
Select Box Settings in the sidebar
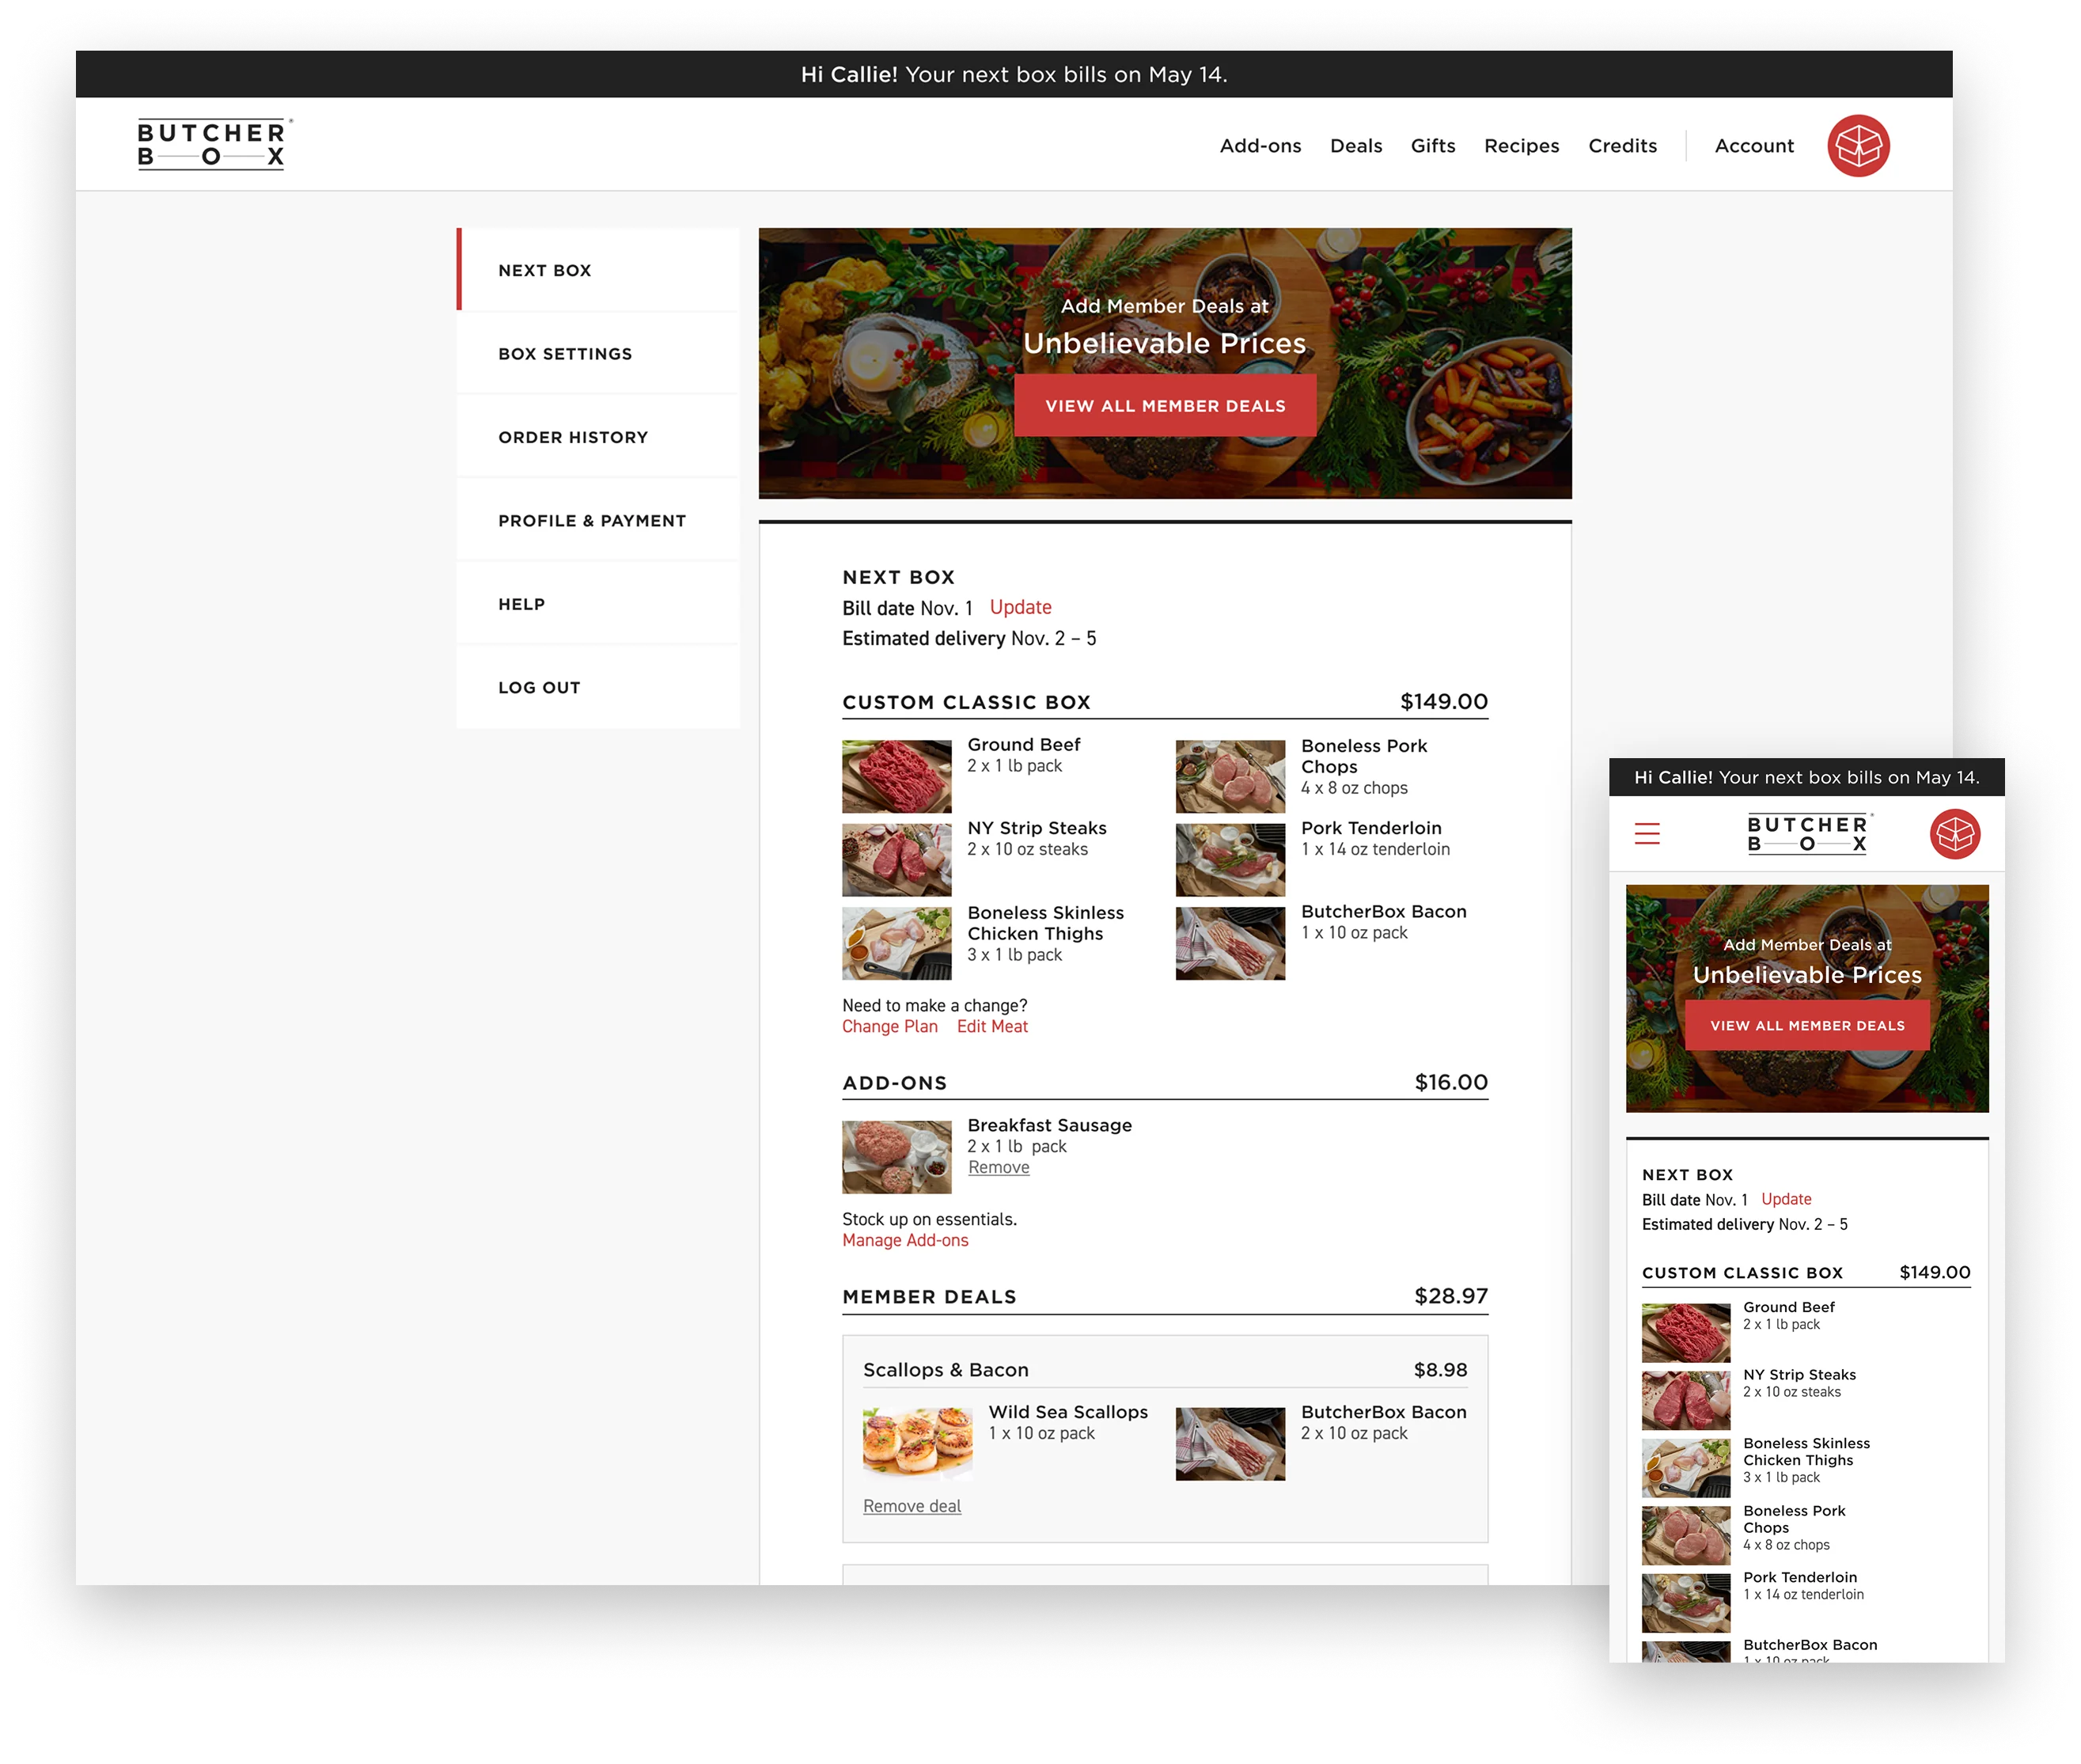597,353
